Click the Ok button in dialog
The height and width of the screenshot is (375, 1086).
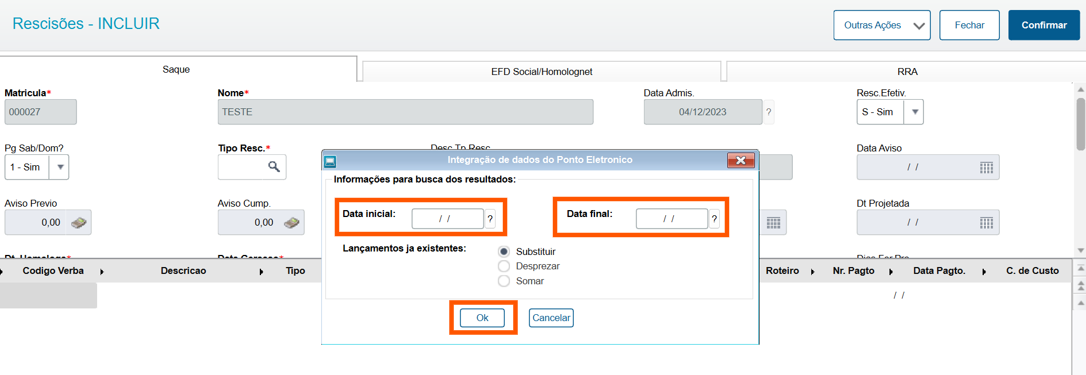tap(483, 318)
